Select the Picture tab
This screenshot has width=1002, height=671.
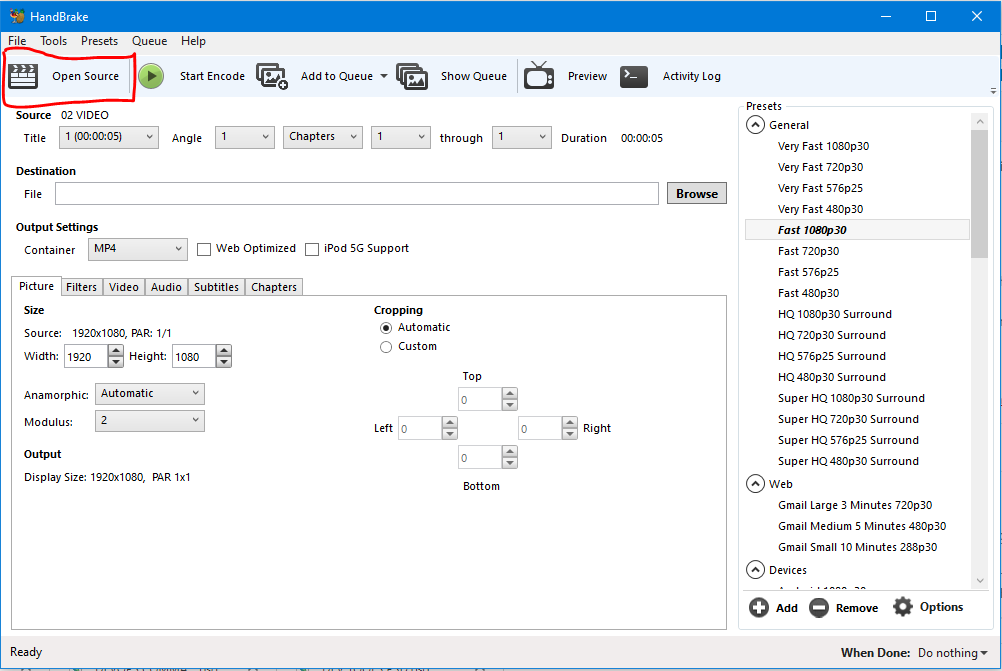[x=36, y=286]
